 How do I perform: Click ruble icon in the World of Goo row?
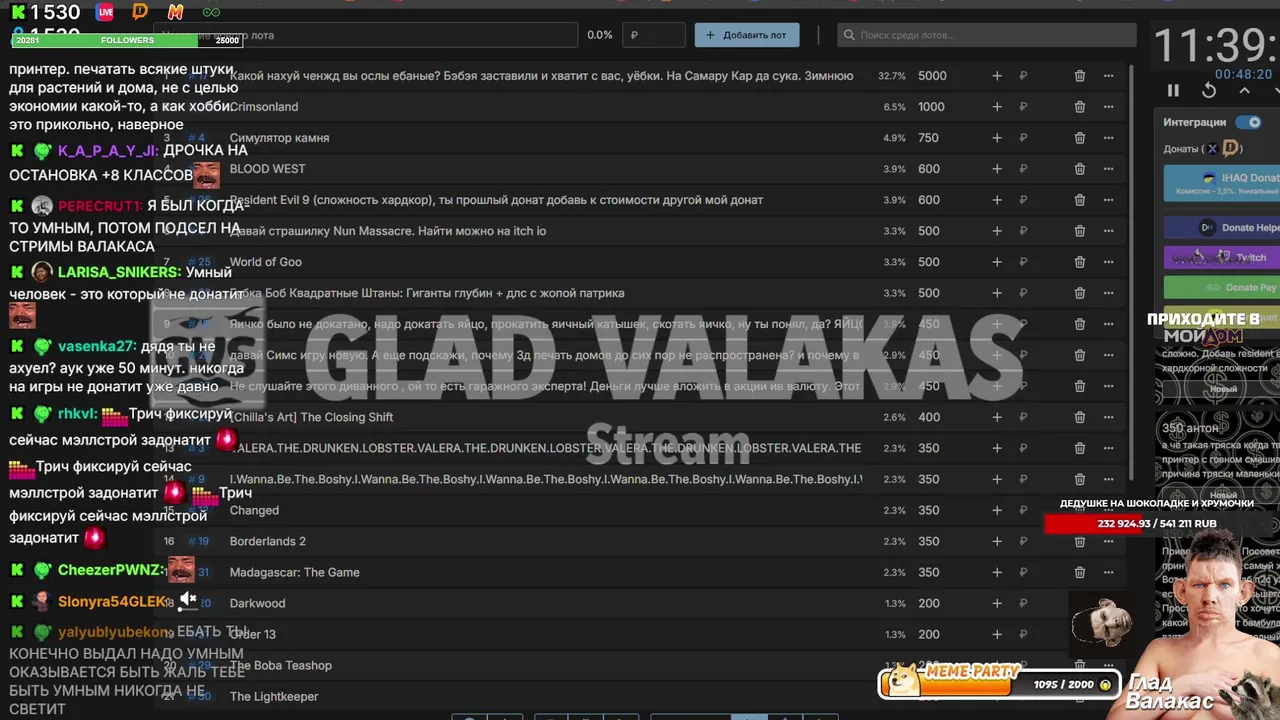1023,262
